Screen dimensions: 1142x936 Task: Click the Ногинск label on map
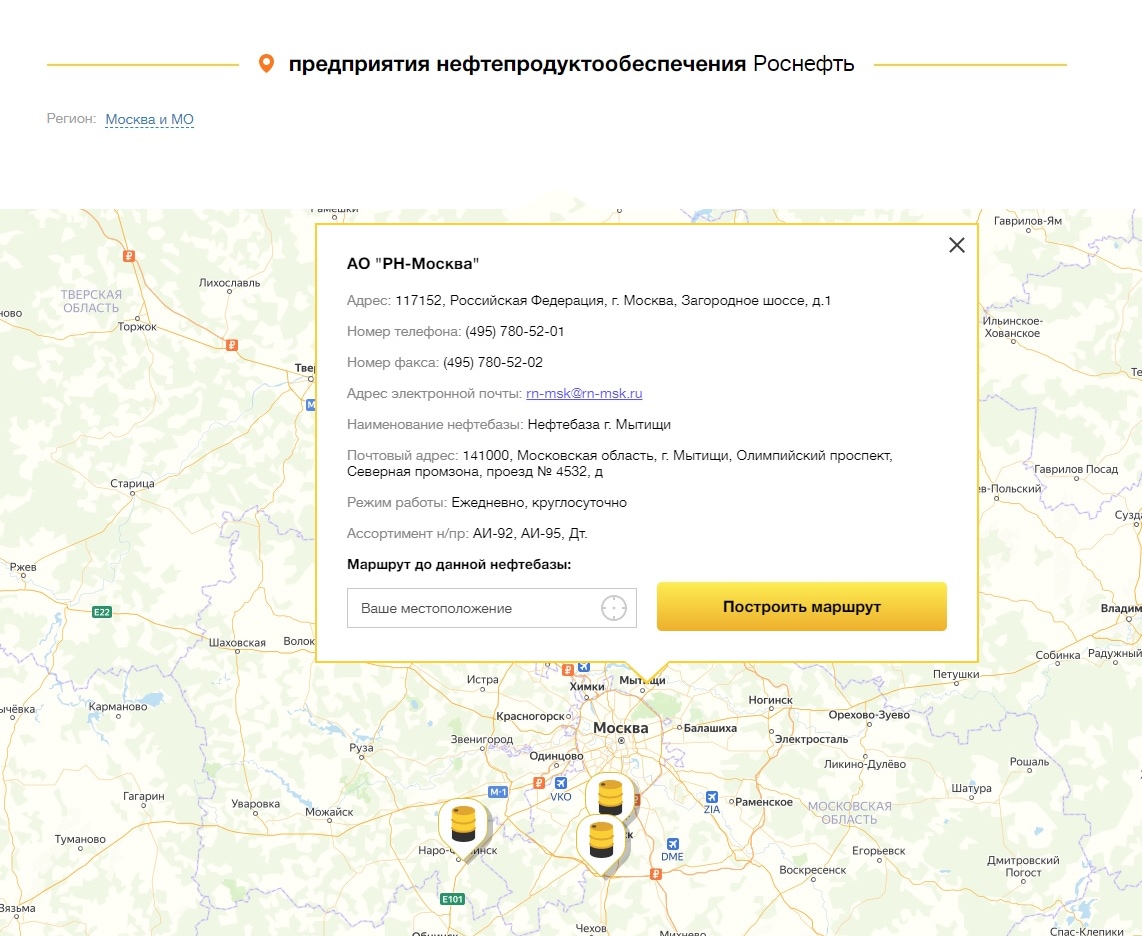[771, 700]
